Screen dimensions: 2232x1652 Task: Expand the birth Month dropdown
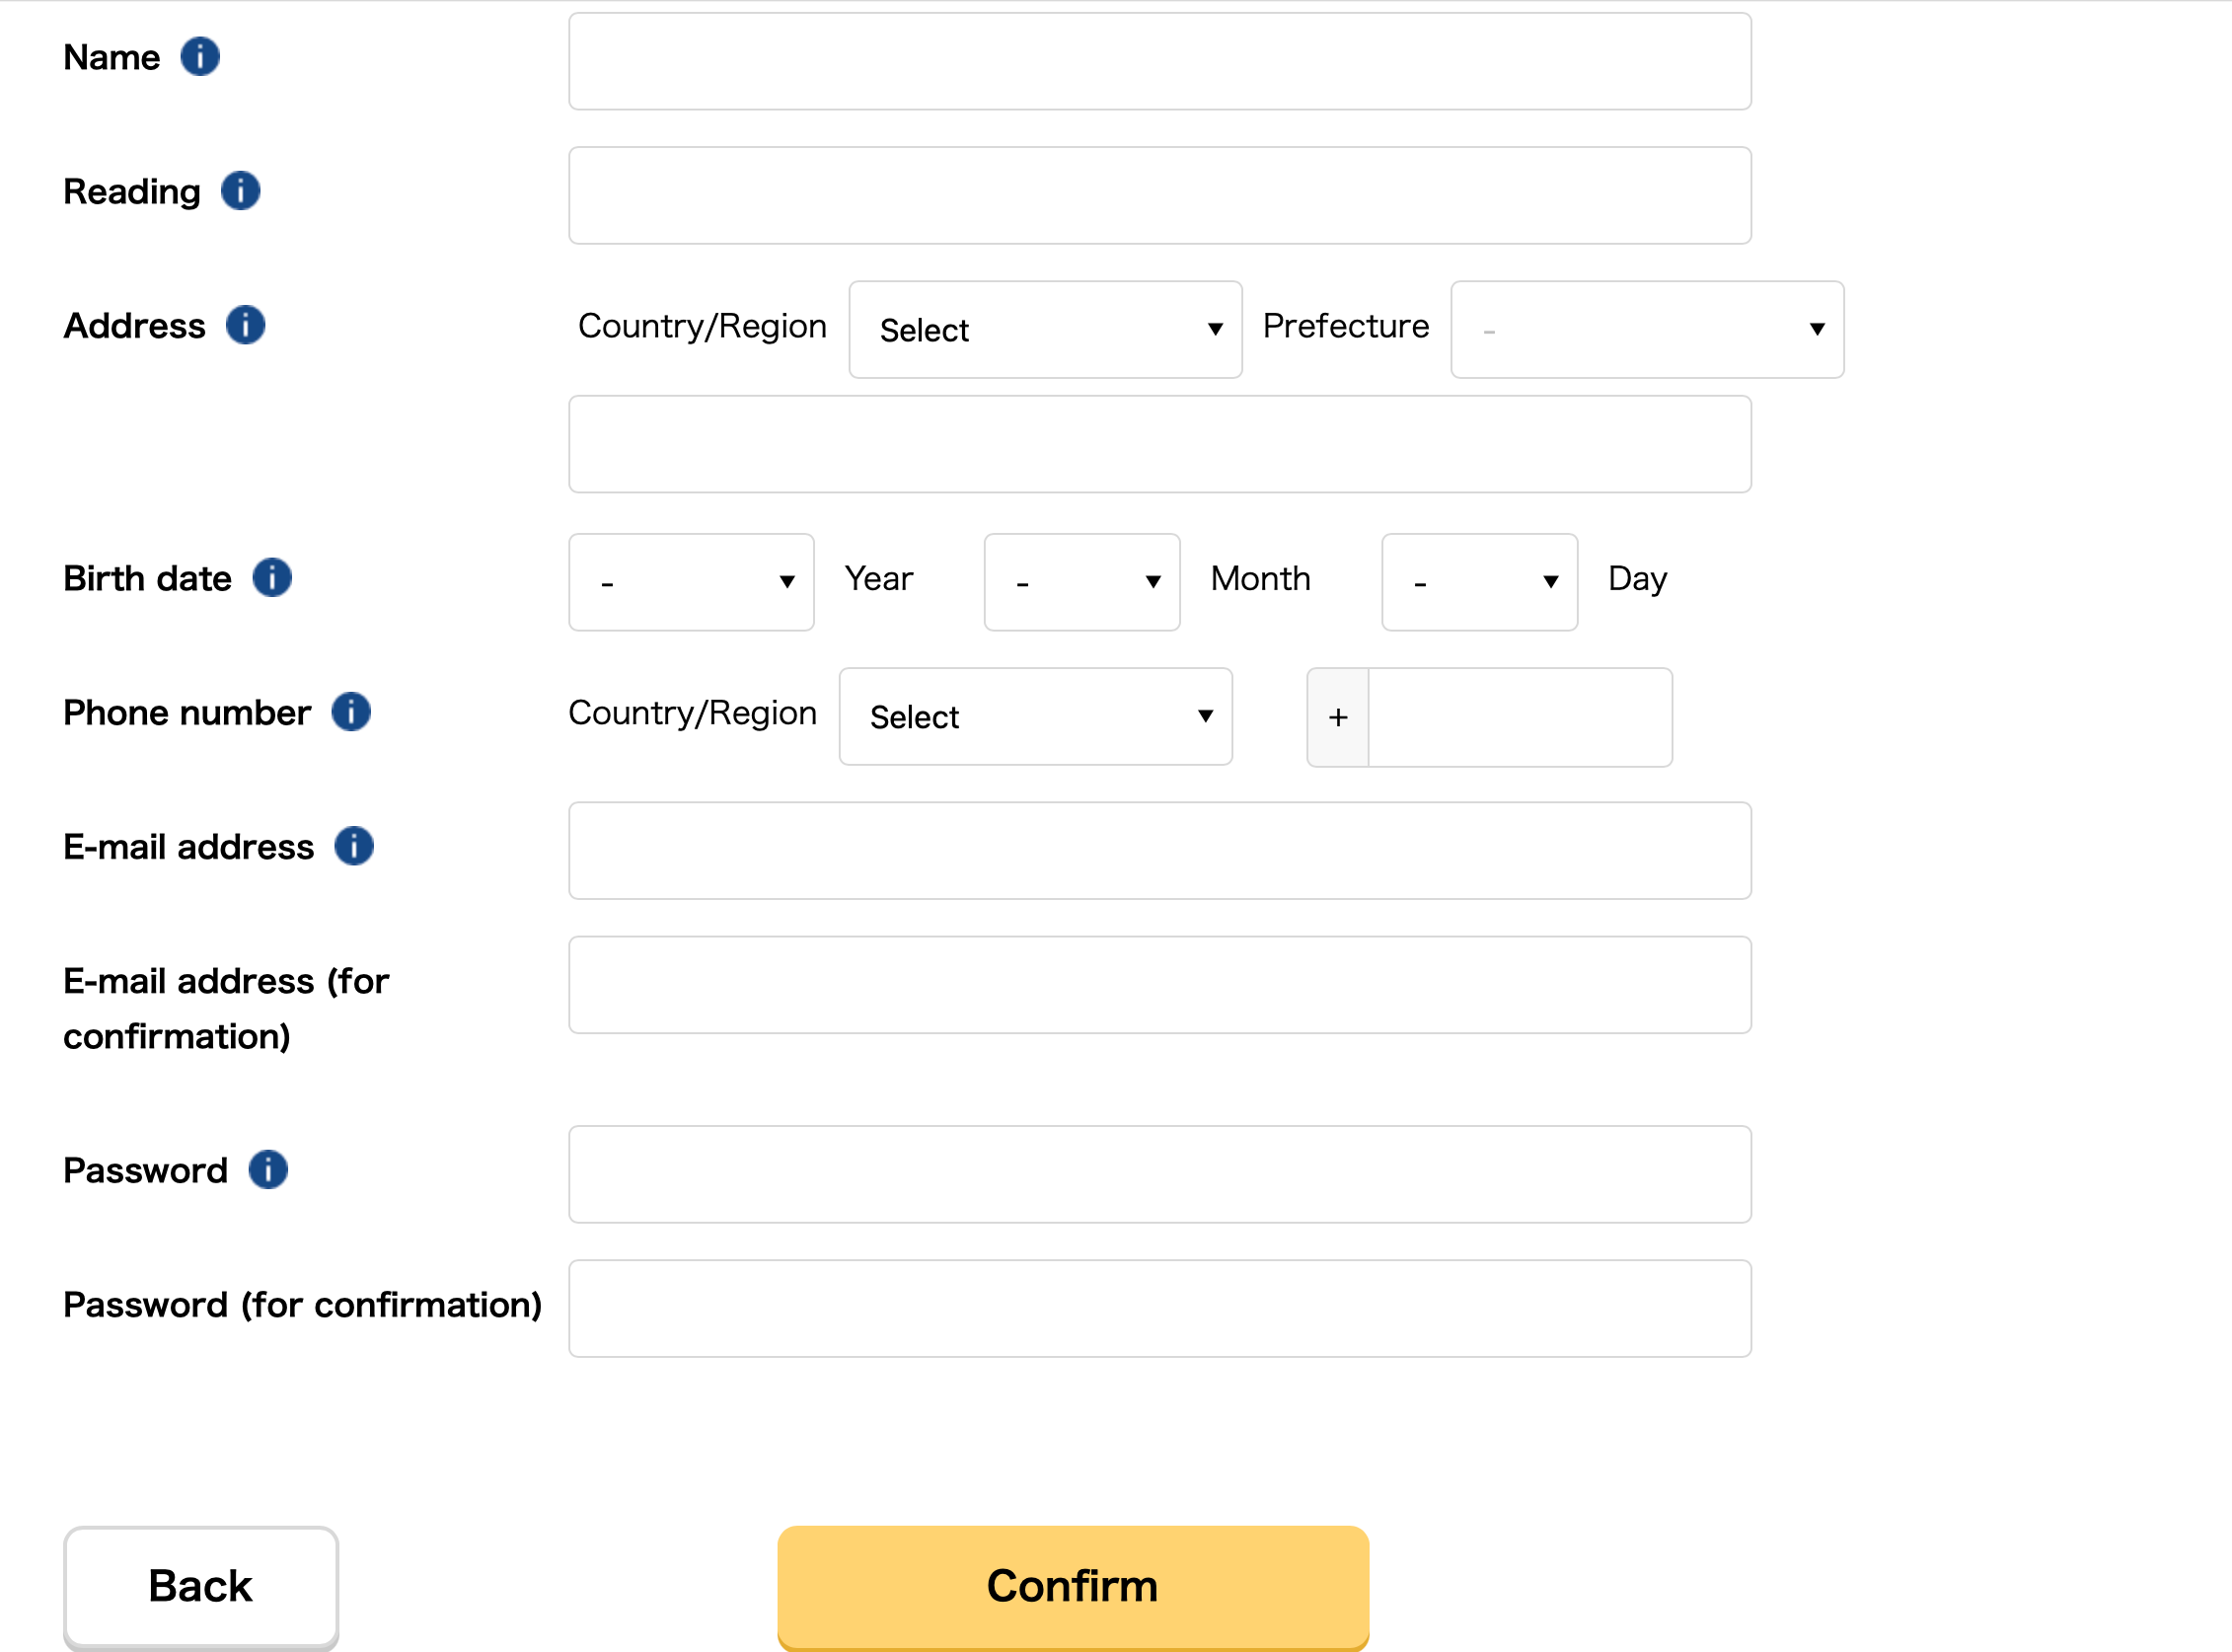point(1082,582)
